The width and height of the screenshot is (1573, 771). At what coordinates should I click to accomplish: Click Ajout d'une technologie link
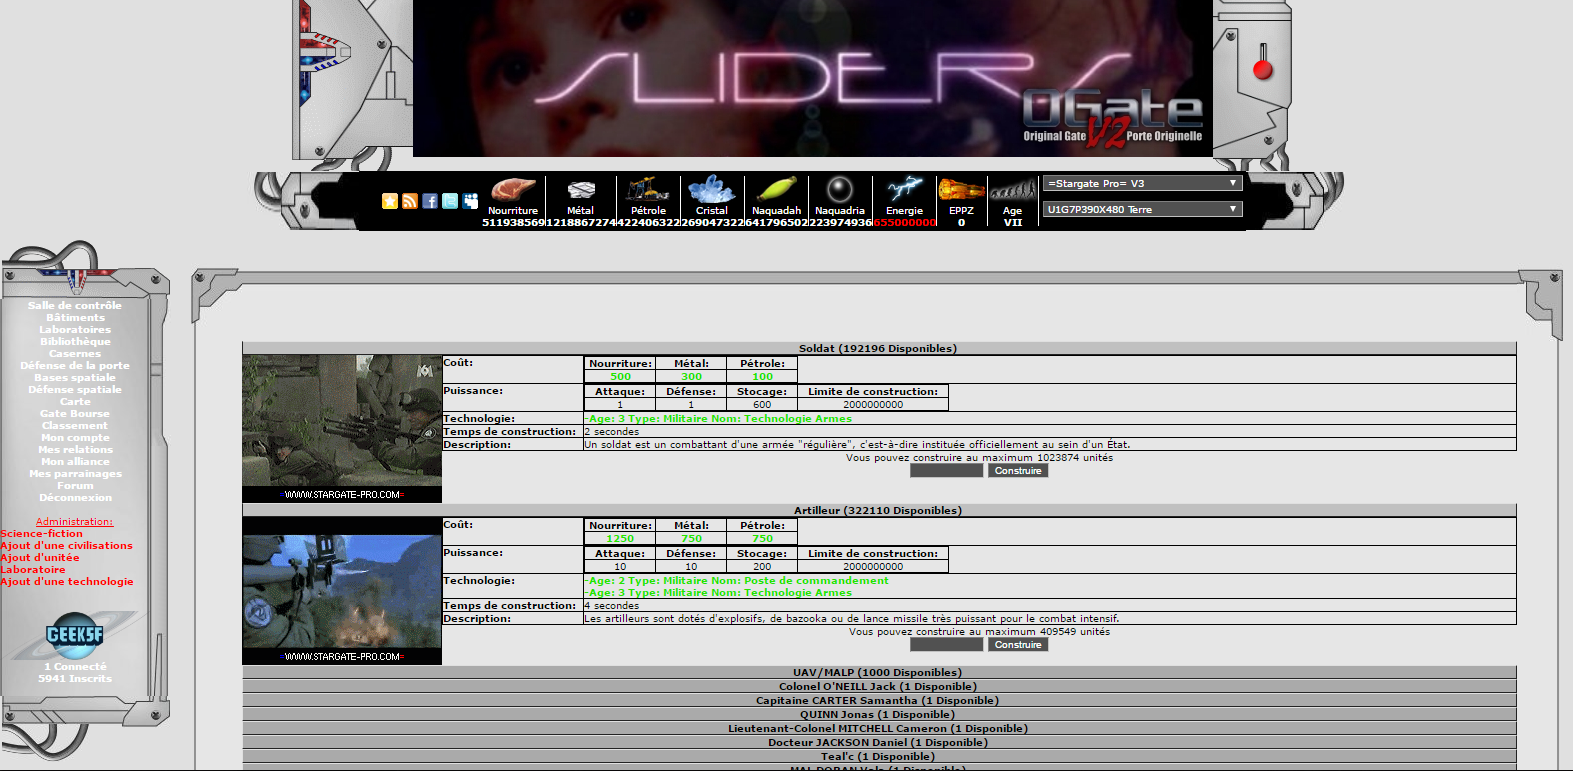coord(67,582)
